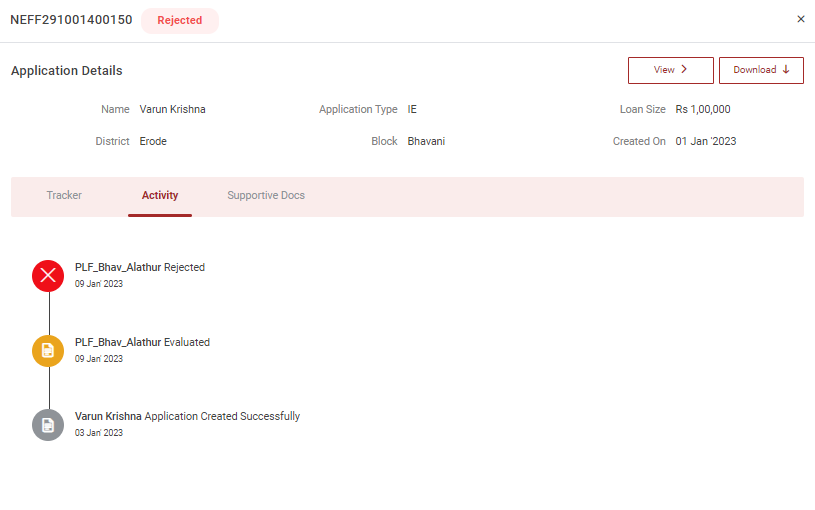Click the gray application created icon

pyautogui.click(x=48, y=424)
